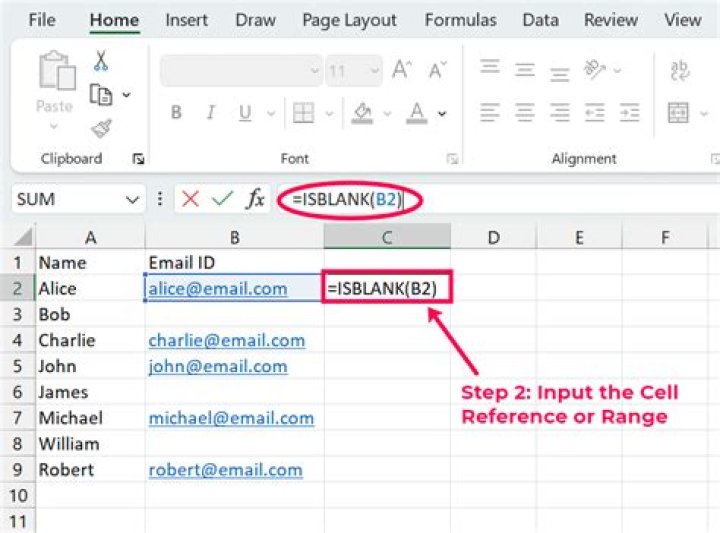The height and width of the screenshot is (533, 720).
Task: Click the Cut scissors icon
Action: [101, 61]
